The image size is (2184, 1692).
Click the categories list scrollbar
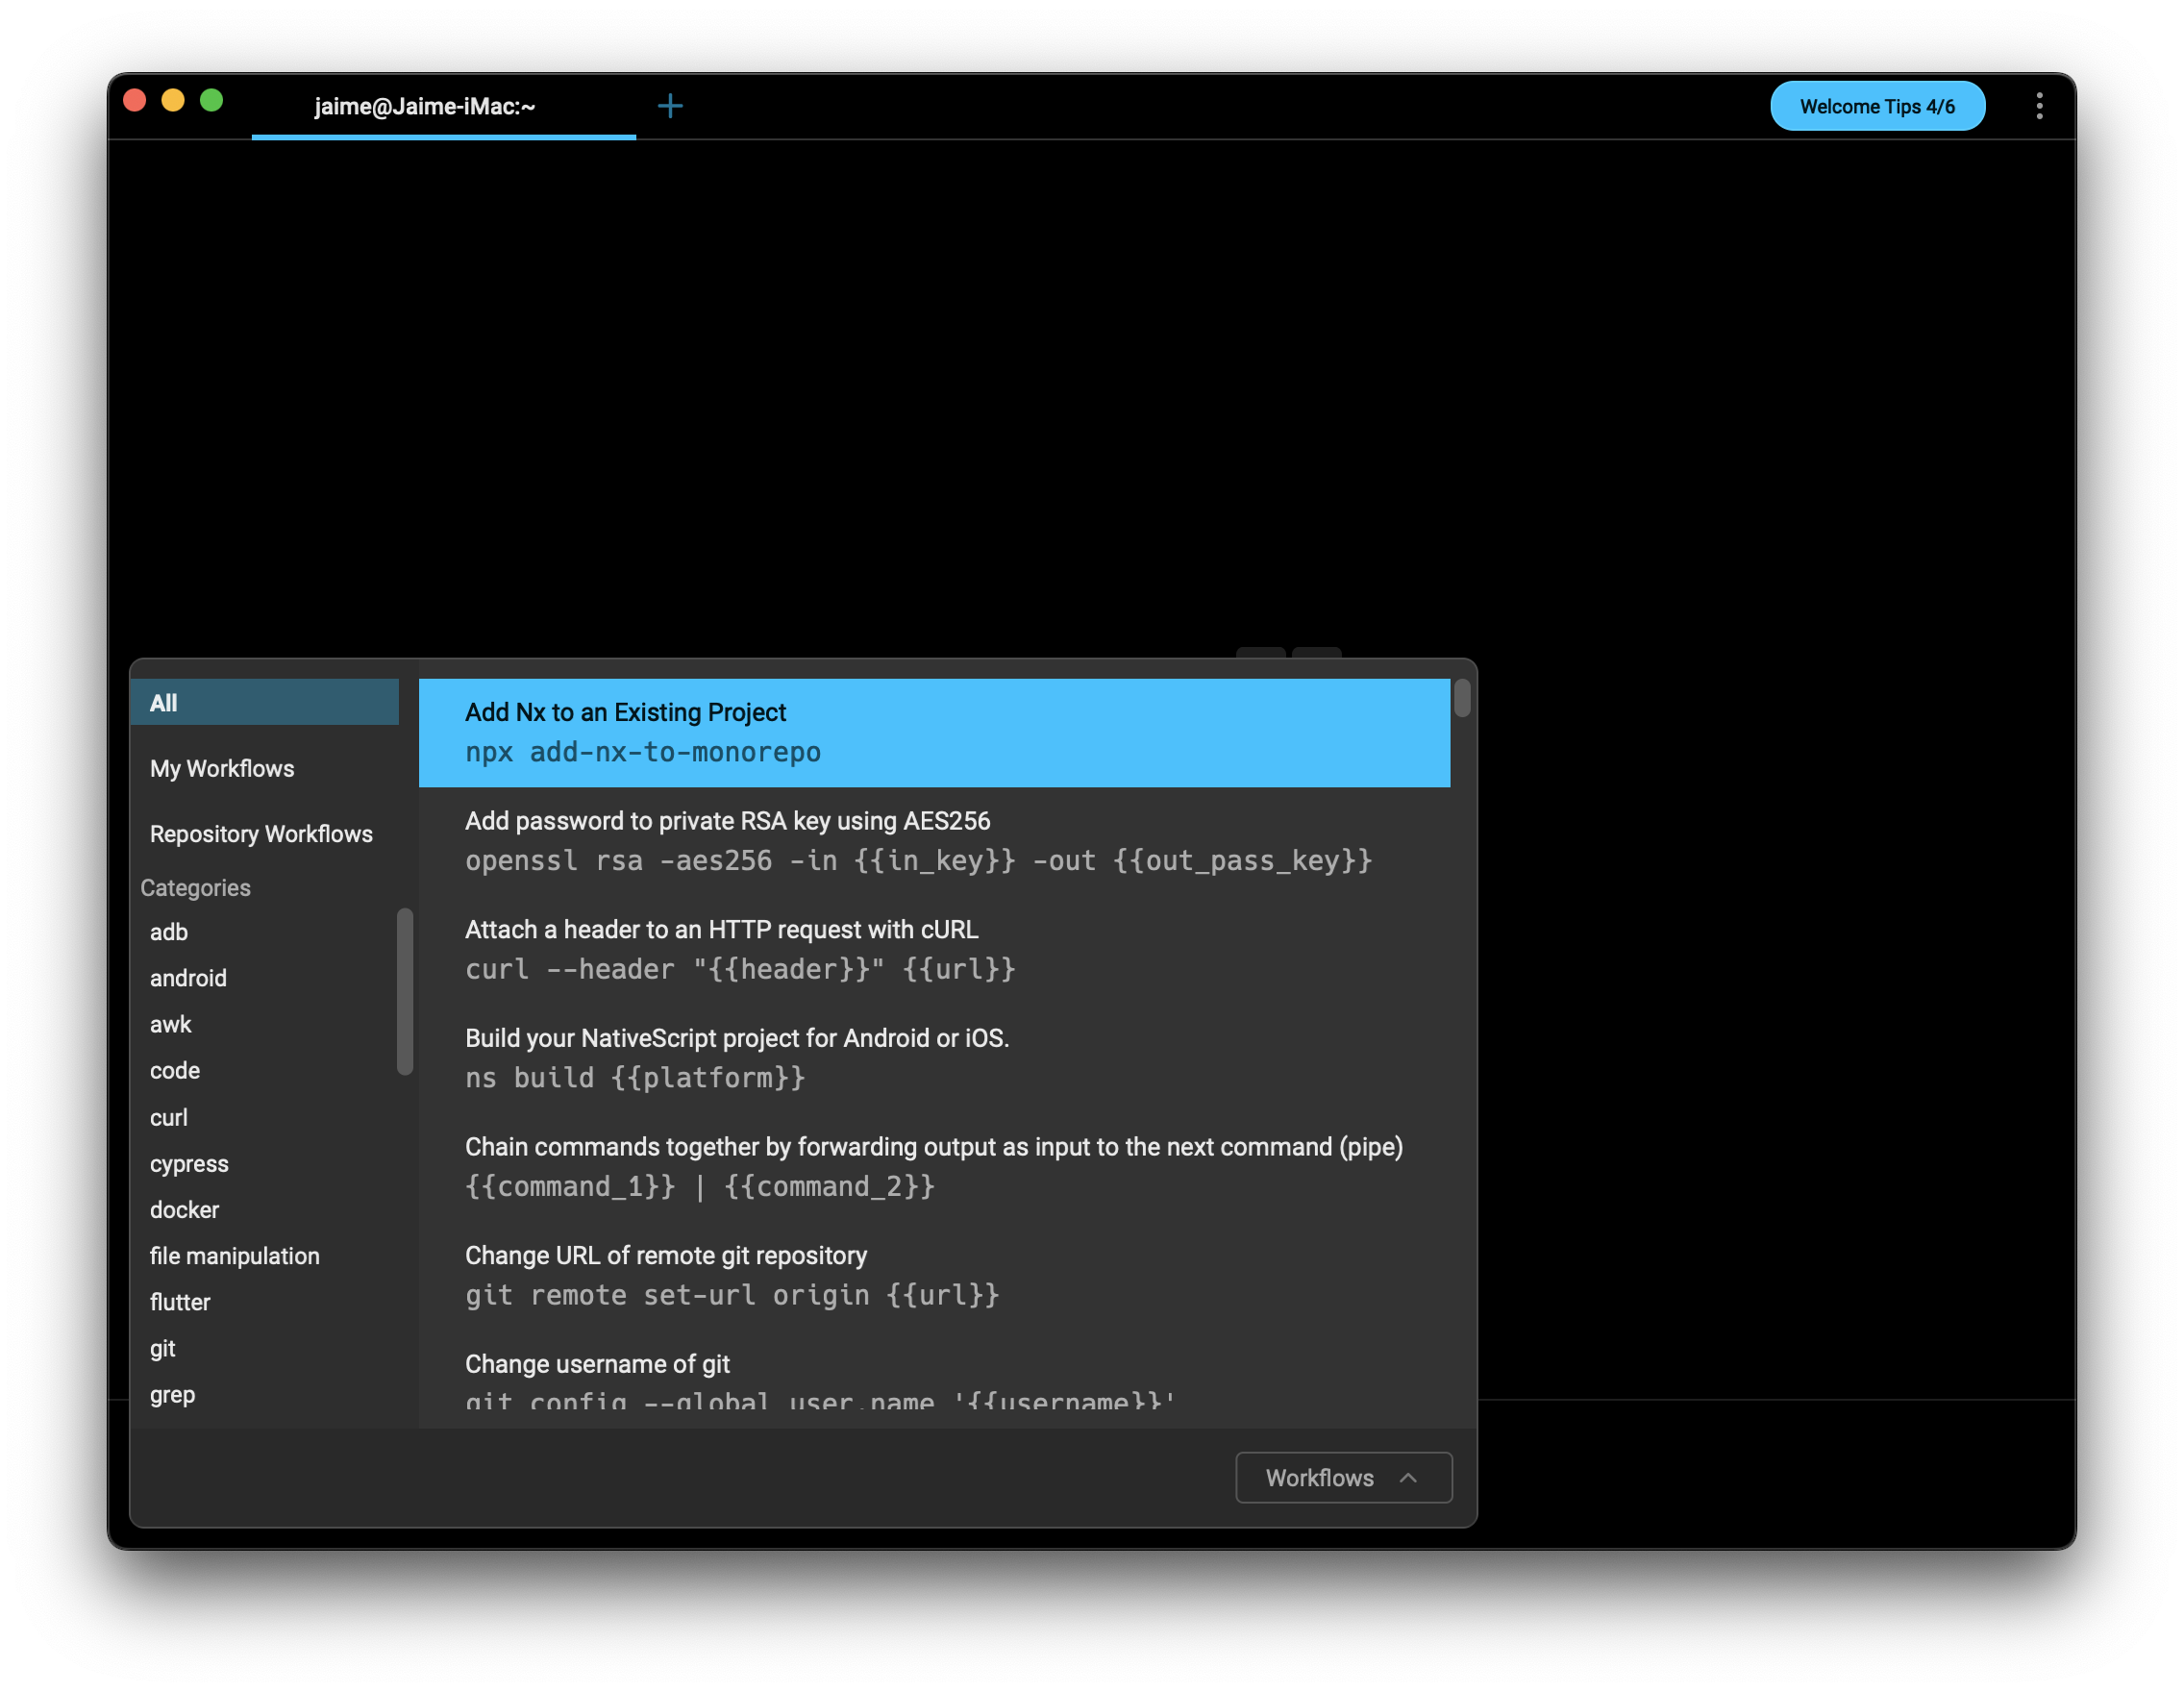pyautogui.click(x=405, y=990)
